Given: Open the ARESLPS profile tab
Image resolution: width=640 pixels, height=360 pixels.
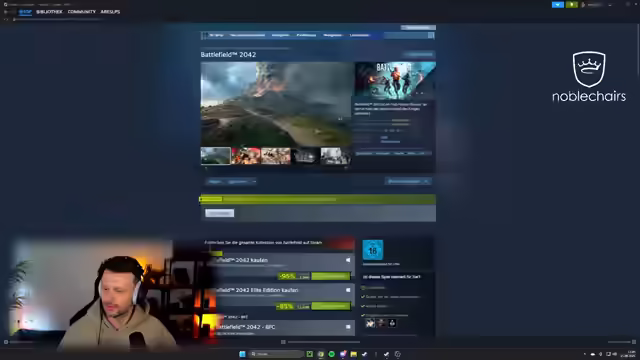Looking at the screenshot, I should 110,12.
